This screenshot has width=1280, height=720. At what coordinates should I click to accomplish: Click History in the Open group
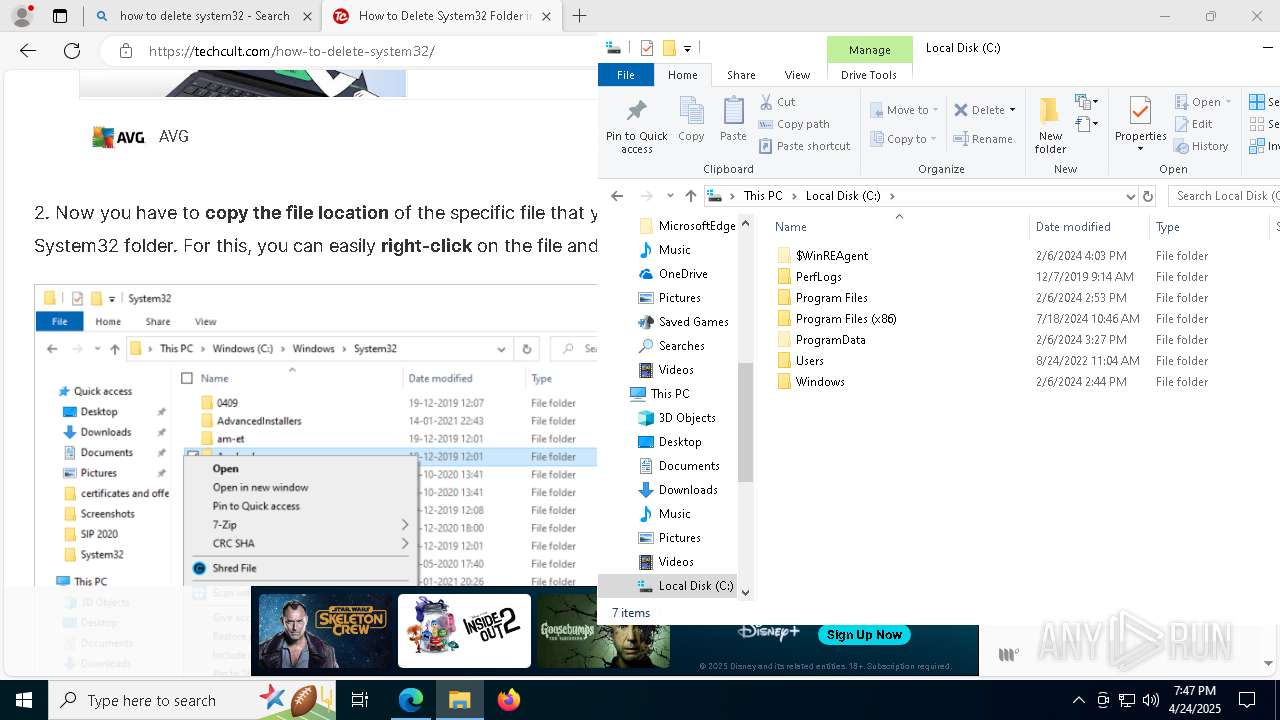(x=1202, y=146)
